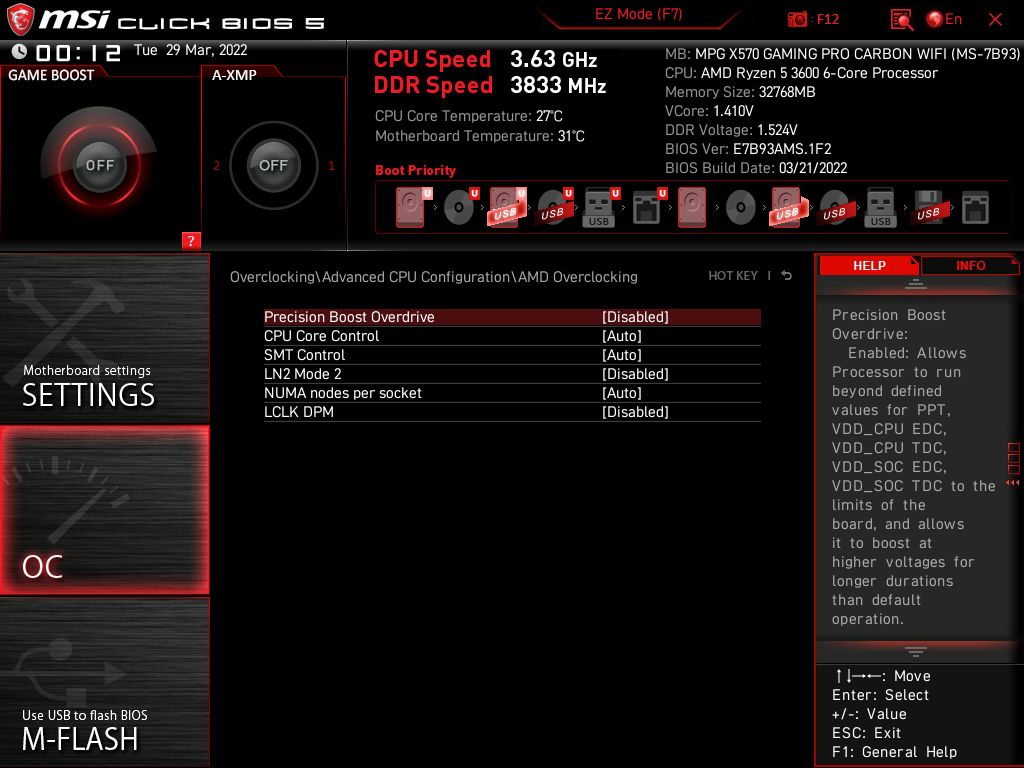Open the CPU Core Control [Auto] value
Image resolution: width=1024 pixels, height=768 pixels.
click(x=622, y=336)
